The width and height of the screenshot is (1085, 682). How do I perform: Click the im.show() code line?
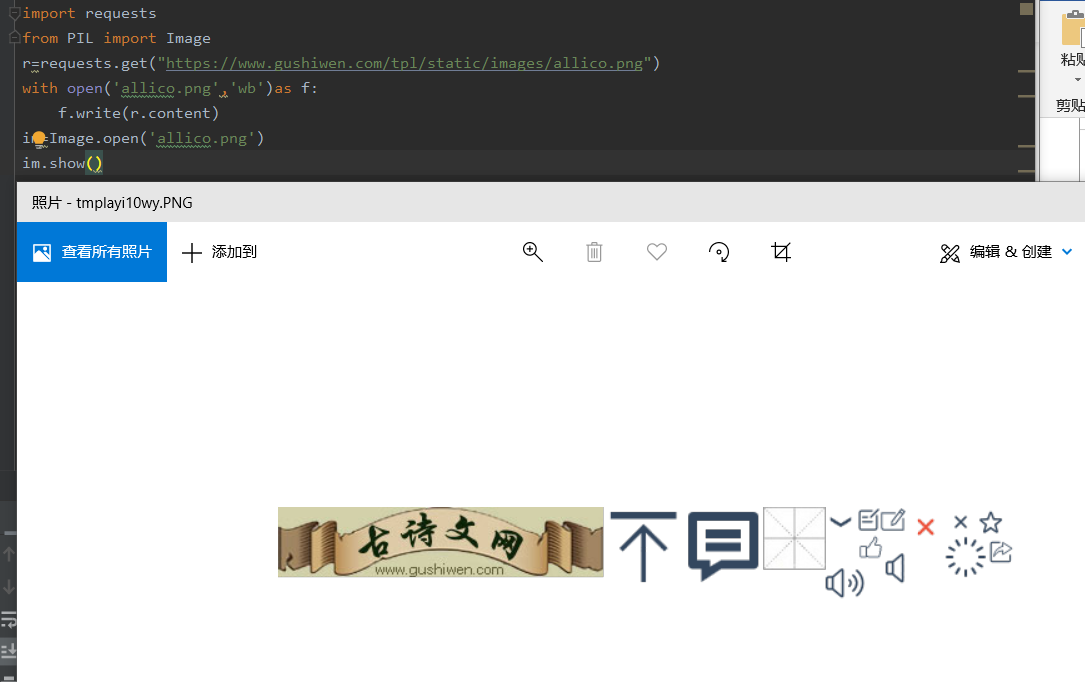62,163
